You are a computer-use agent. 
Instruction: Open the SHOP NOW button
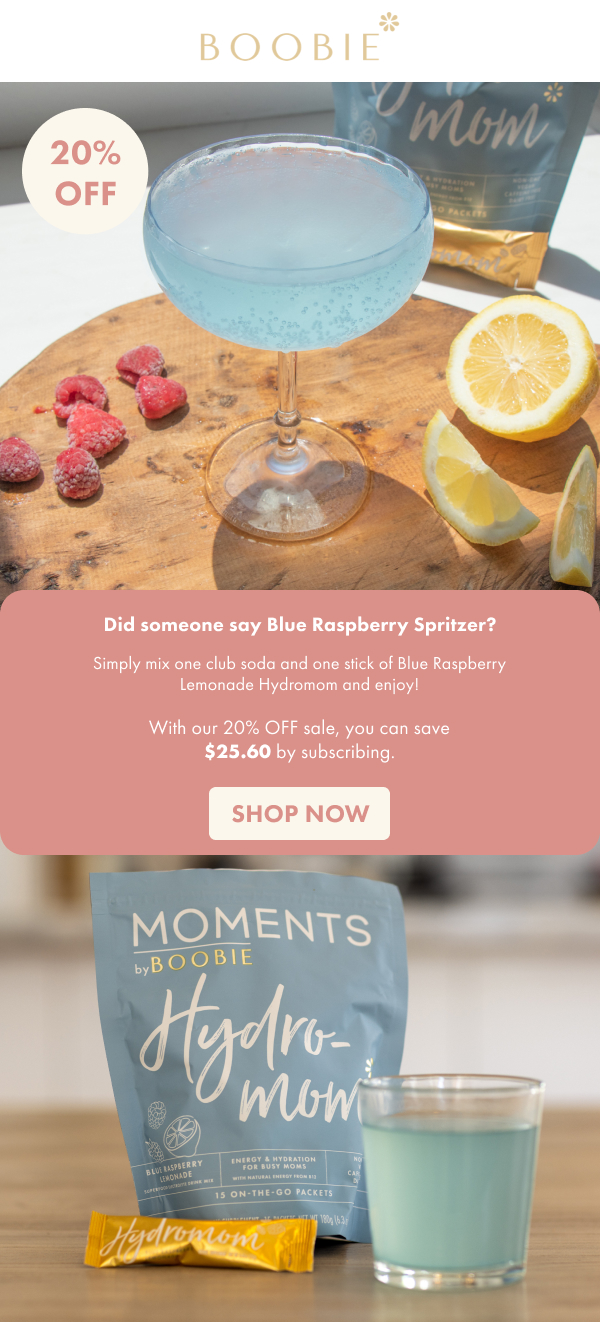(x=300, y=813)
